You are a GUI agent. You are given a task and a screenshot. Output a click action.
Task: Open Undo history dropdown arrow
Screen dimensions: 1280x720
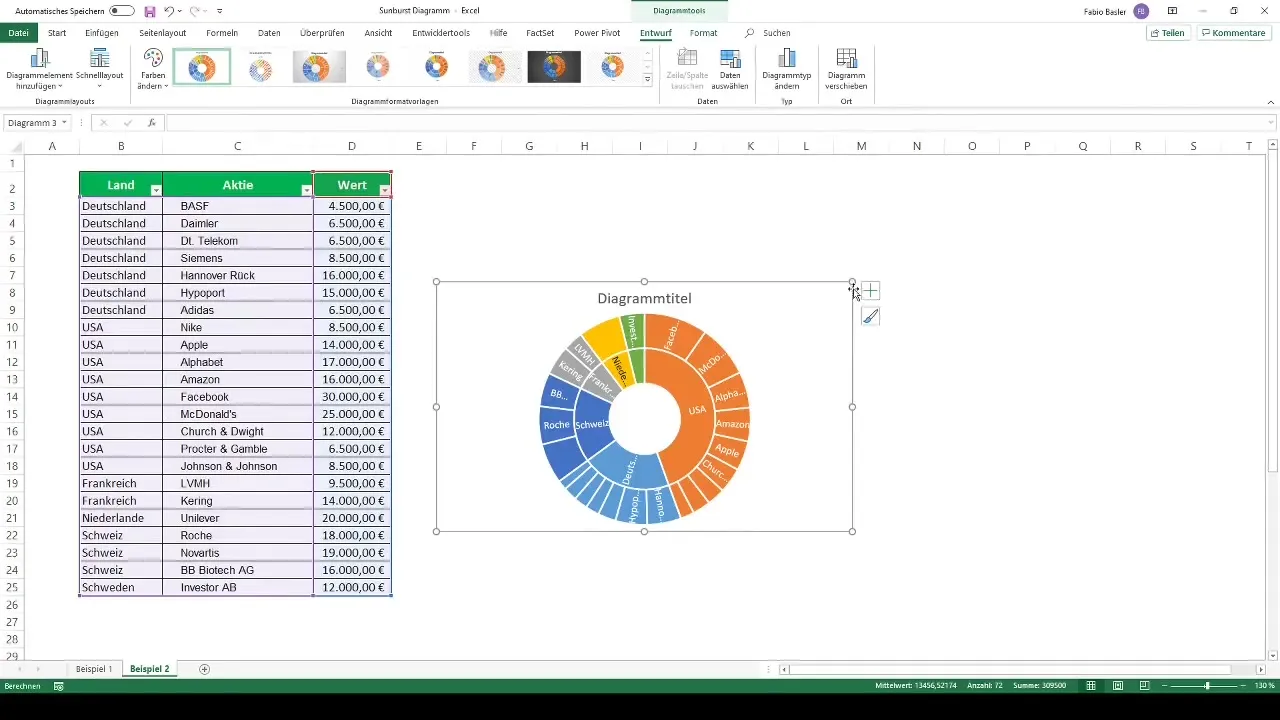tap(180, 11)
